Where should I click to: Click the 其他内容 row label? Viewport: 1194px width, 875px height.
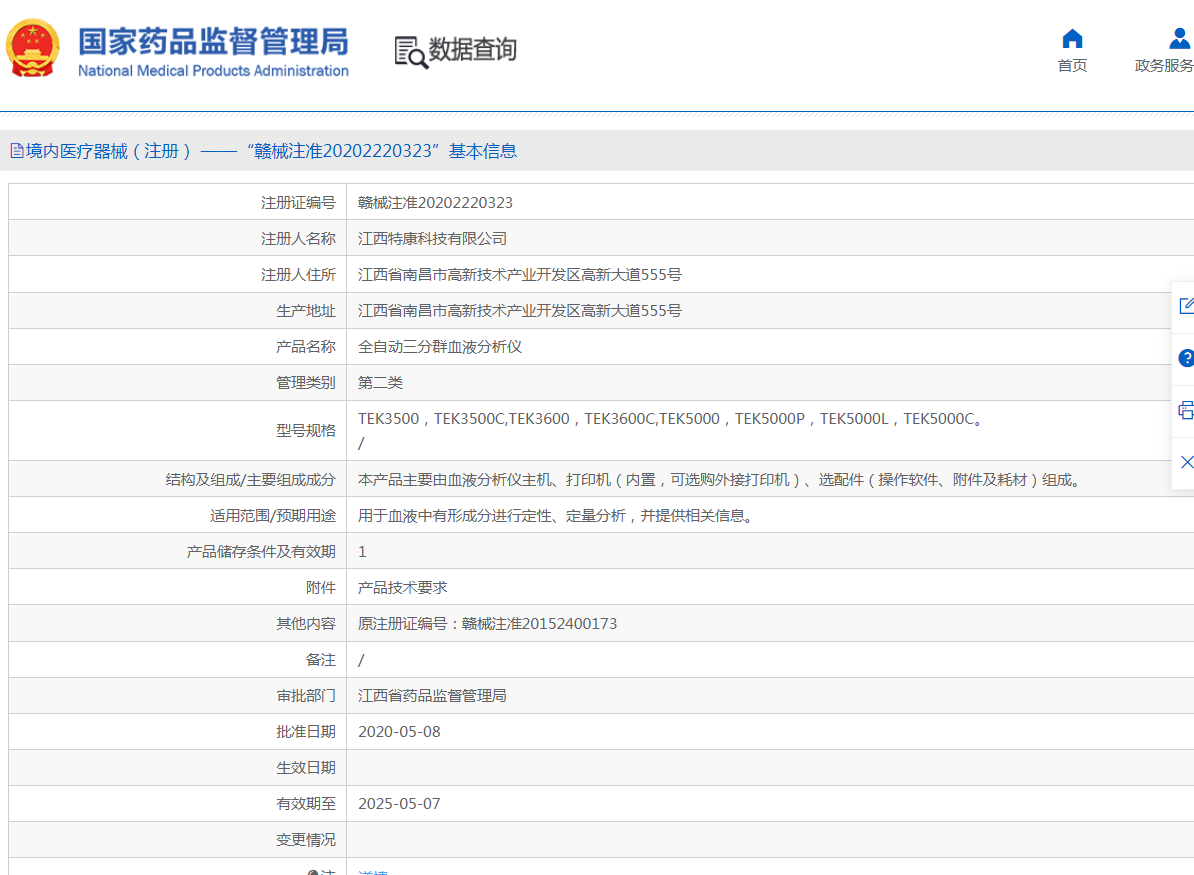click(x=305, y=624)
